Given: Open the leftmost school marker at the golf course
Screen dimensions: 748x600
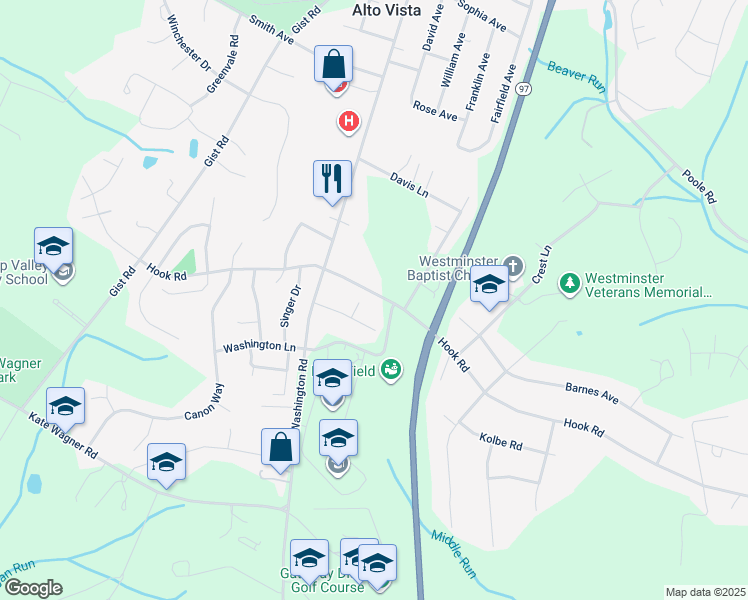Looking at the screenshot, I should coord(310,559).
